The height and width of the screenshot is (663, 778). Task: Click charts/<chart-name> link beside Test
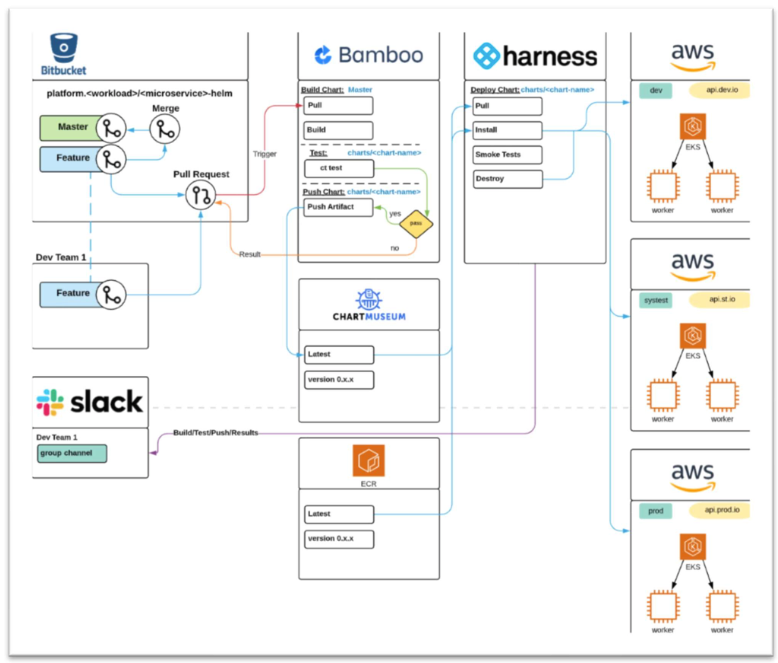(384, 153)
